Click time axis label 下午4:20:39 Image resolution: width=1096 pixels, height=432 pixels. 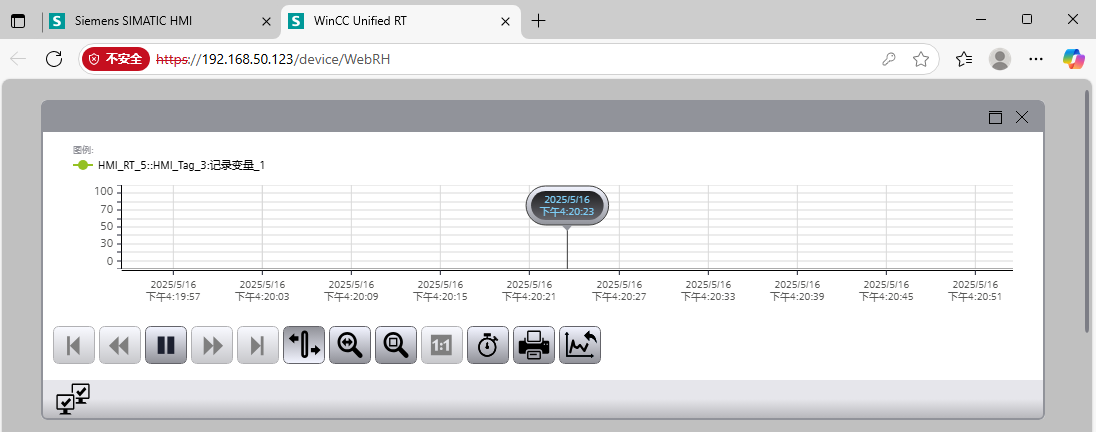coord(798,296)
